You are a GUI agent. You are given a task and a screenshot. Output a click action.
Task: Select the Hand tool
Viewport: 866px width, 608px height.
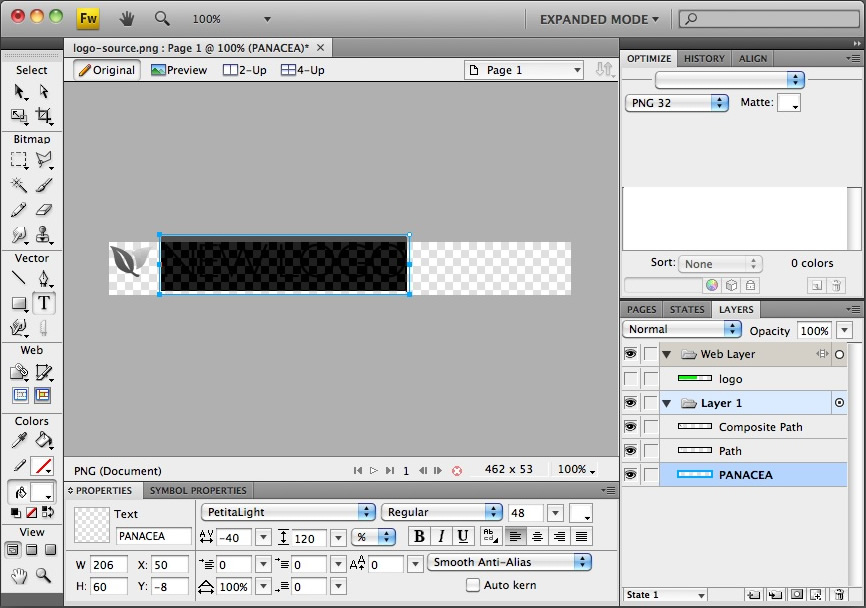coord(19,575)
